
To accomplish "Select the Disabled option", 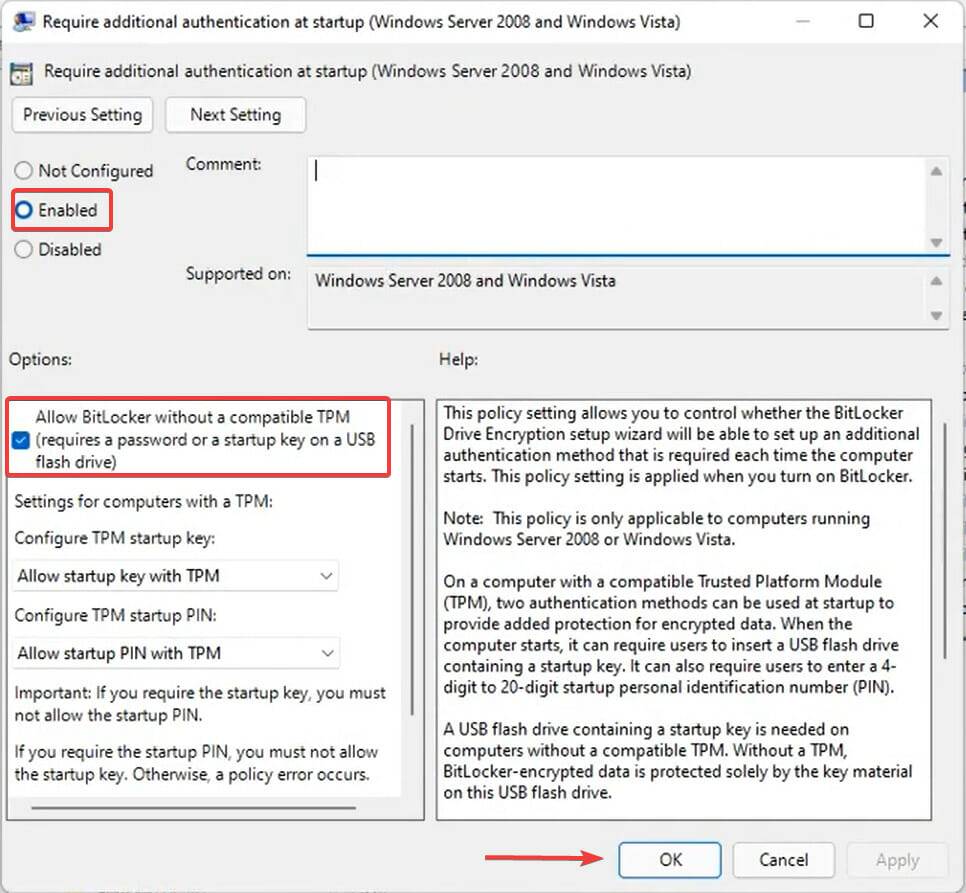I will click(23, 249).
